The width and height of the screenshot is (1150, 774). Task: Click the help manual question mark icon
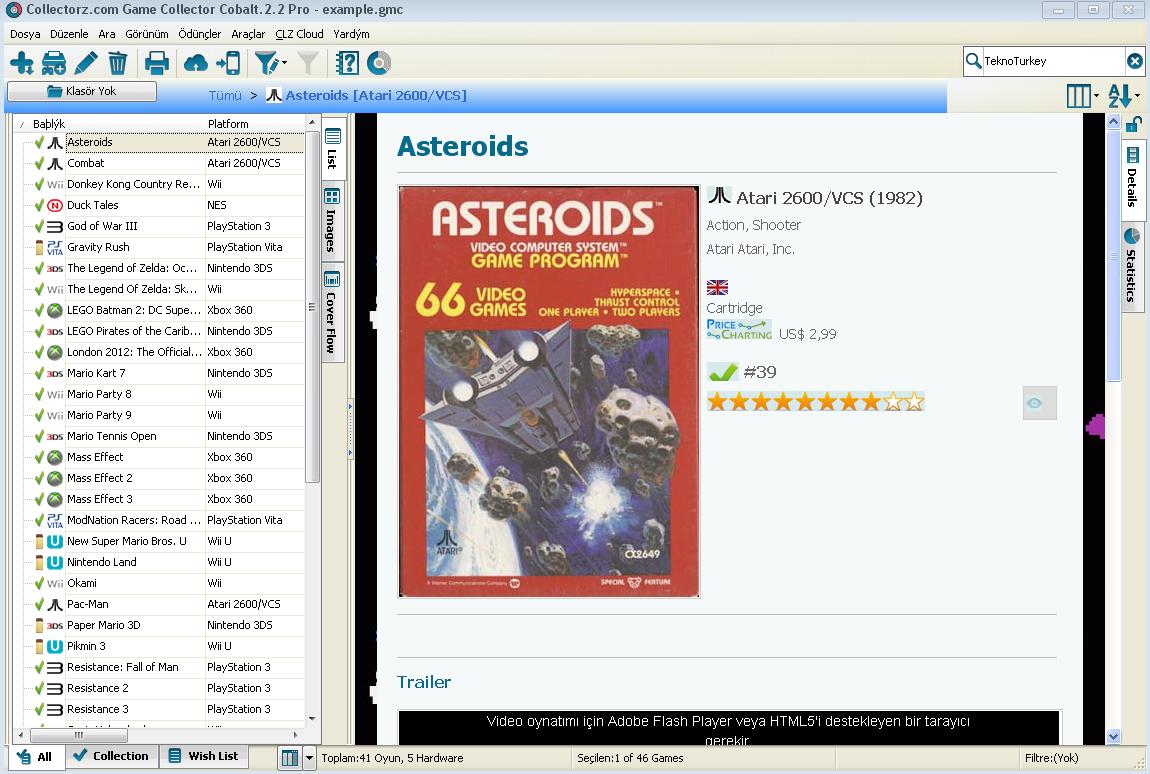click(347, 64)
